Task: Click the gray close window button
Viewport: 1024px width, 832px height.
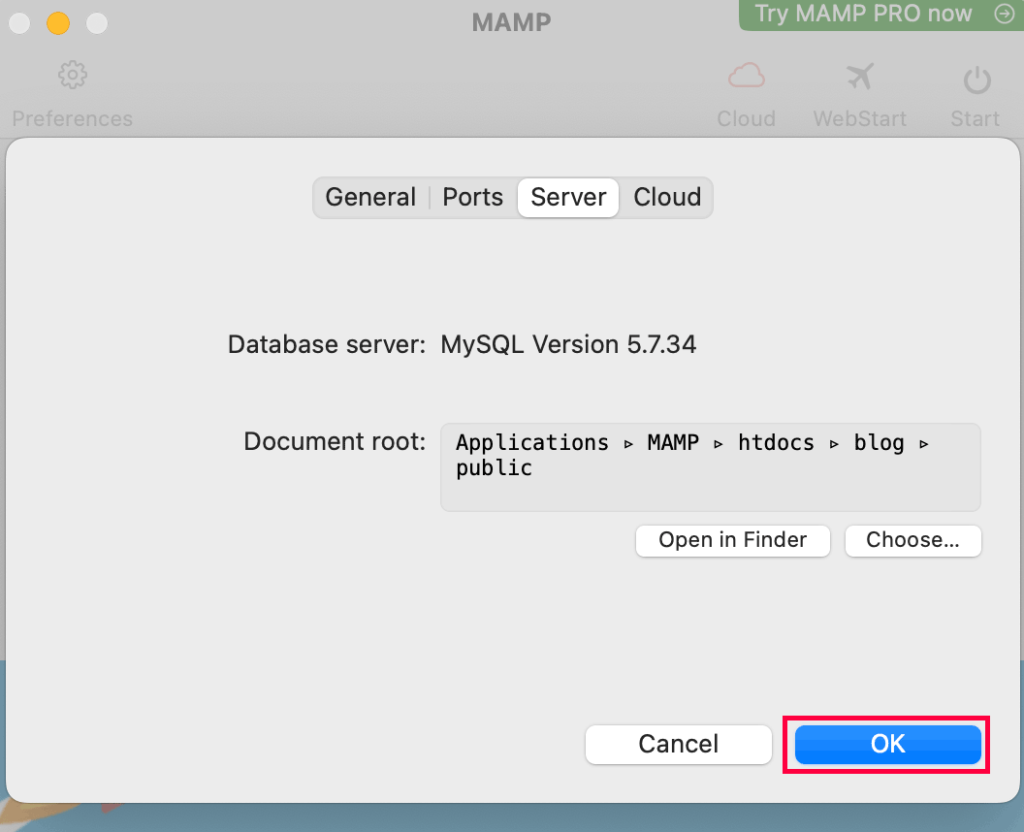Action: point(20,22)
